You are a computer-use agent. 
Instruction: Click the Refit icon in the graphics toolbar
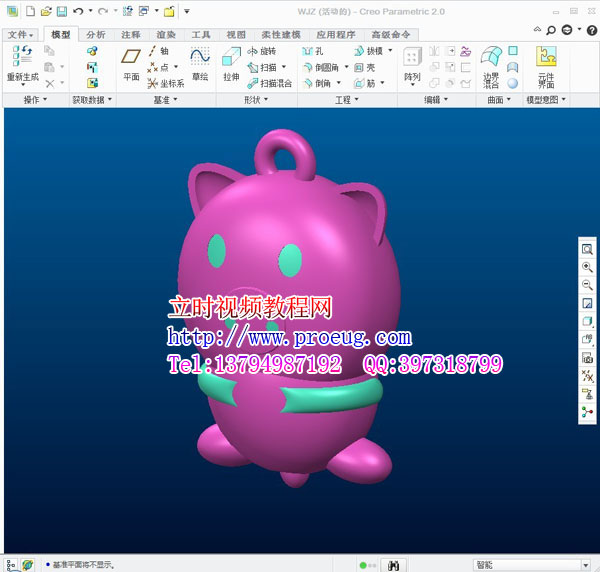tap(587, 249)
